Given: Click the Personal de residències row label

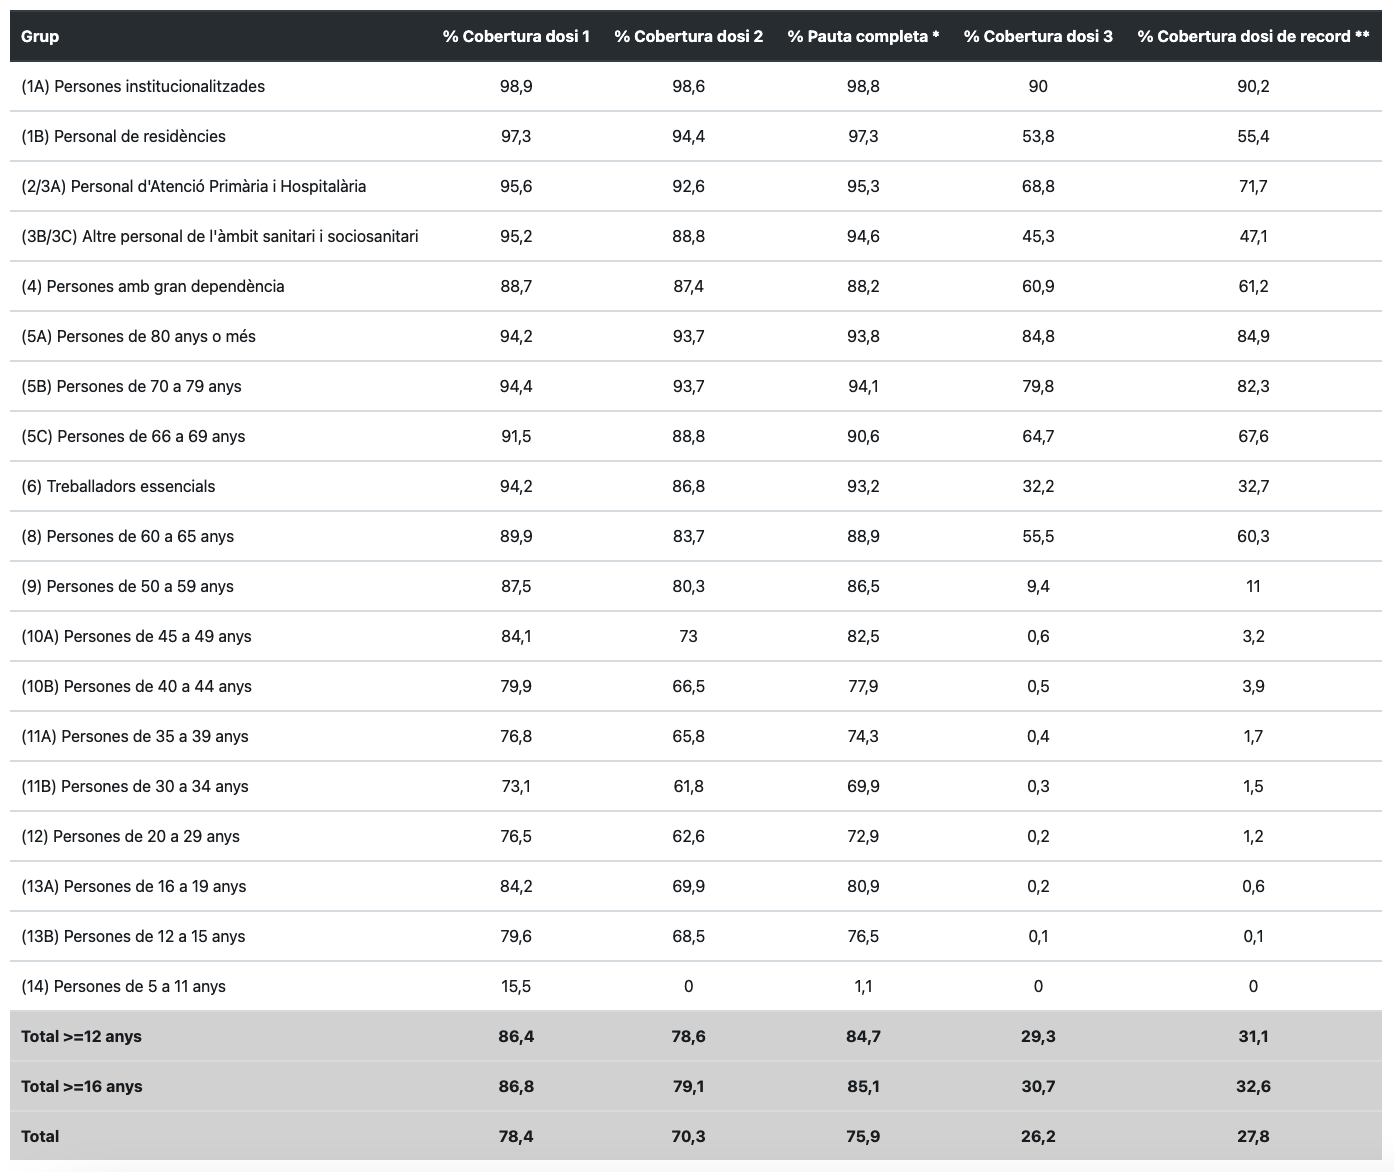Looking at the screenshot, I should 123,136.
